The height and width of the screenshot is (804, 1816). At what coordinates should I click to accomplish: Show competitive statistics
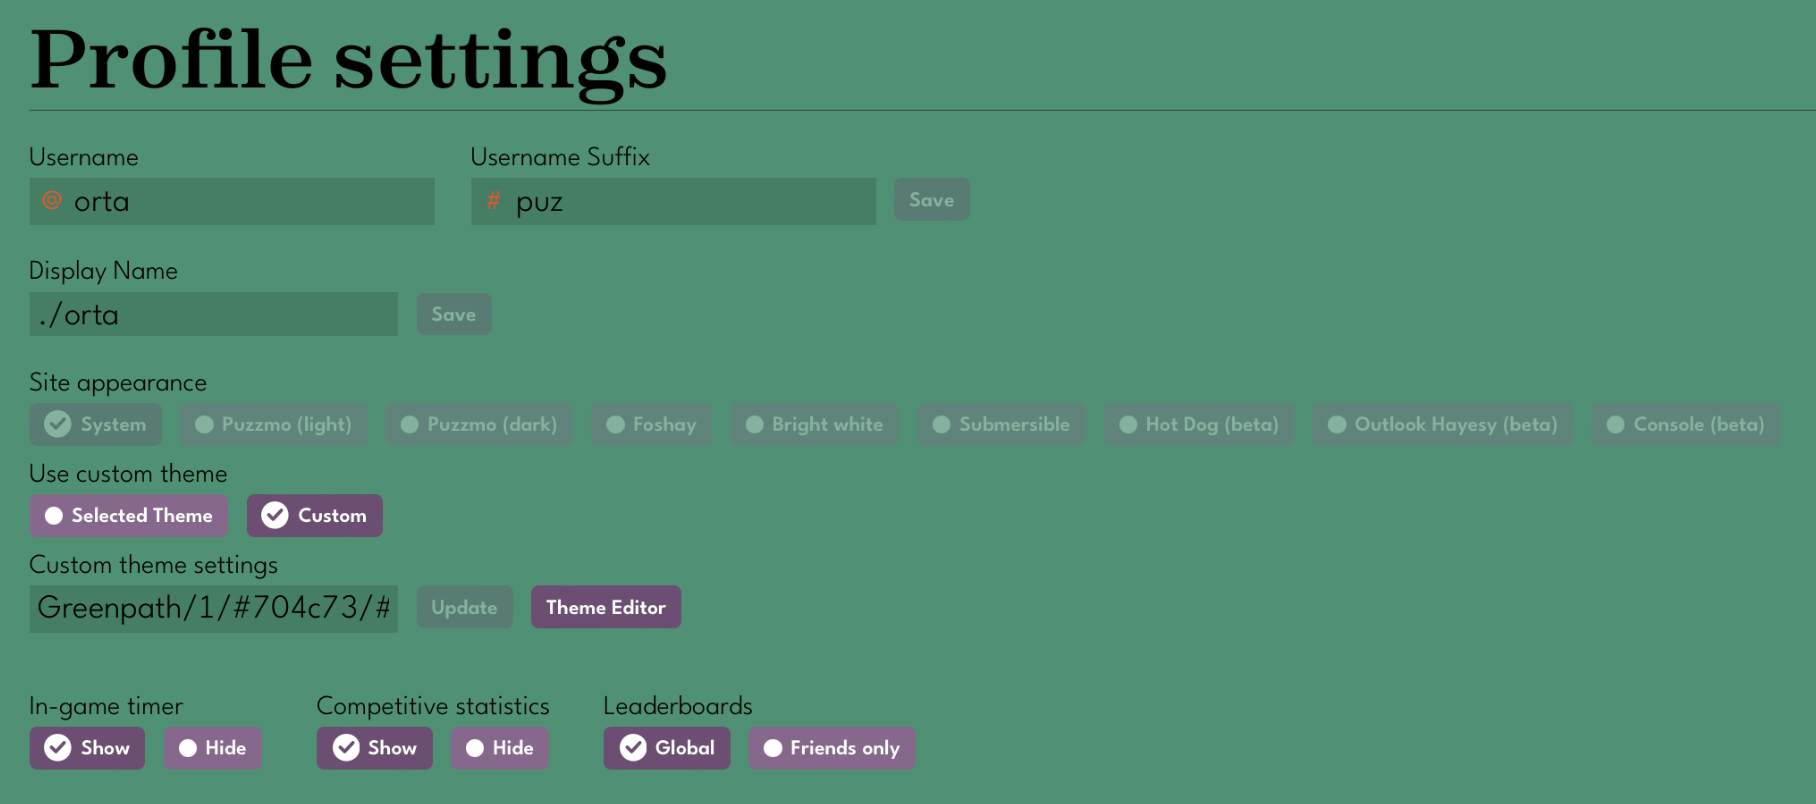374,748
